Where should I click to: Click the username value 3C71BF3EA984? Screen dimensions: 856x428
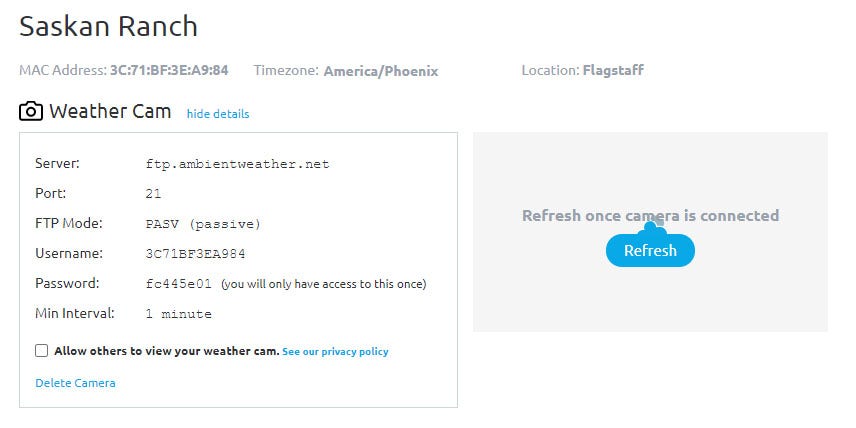[x=195, y=254]
